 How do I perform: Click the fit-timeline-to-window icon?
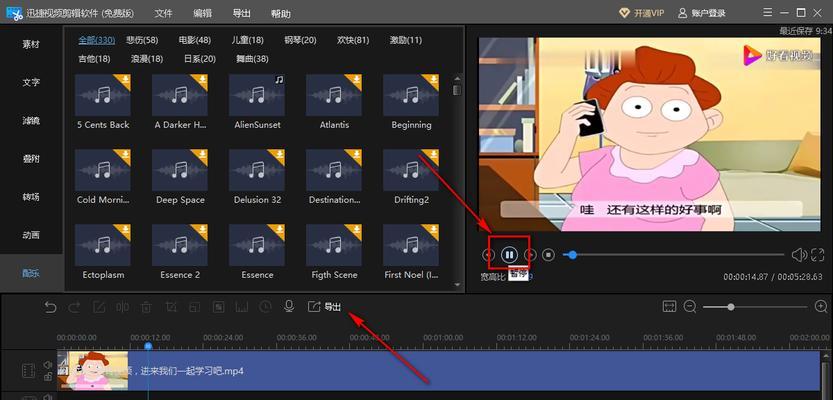[x=669, y=307]
